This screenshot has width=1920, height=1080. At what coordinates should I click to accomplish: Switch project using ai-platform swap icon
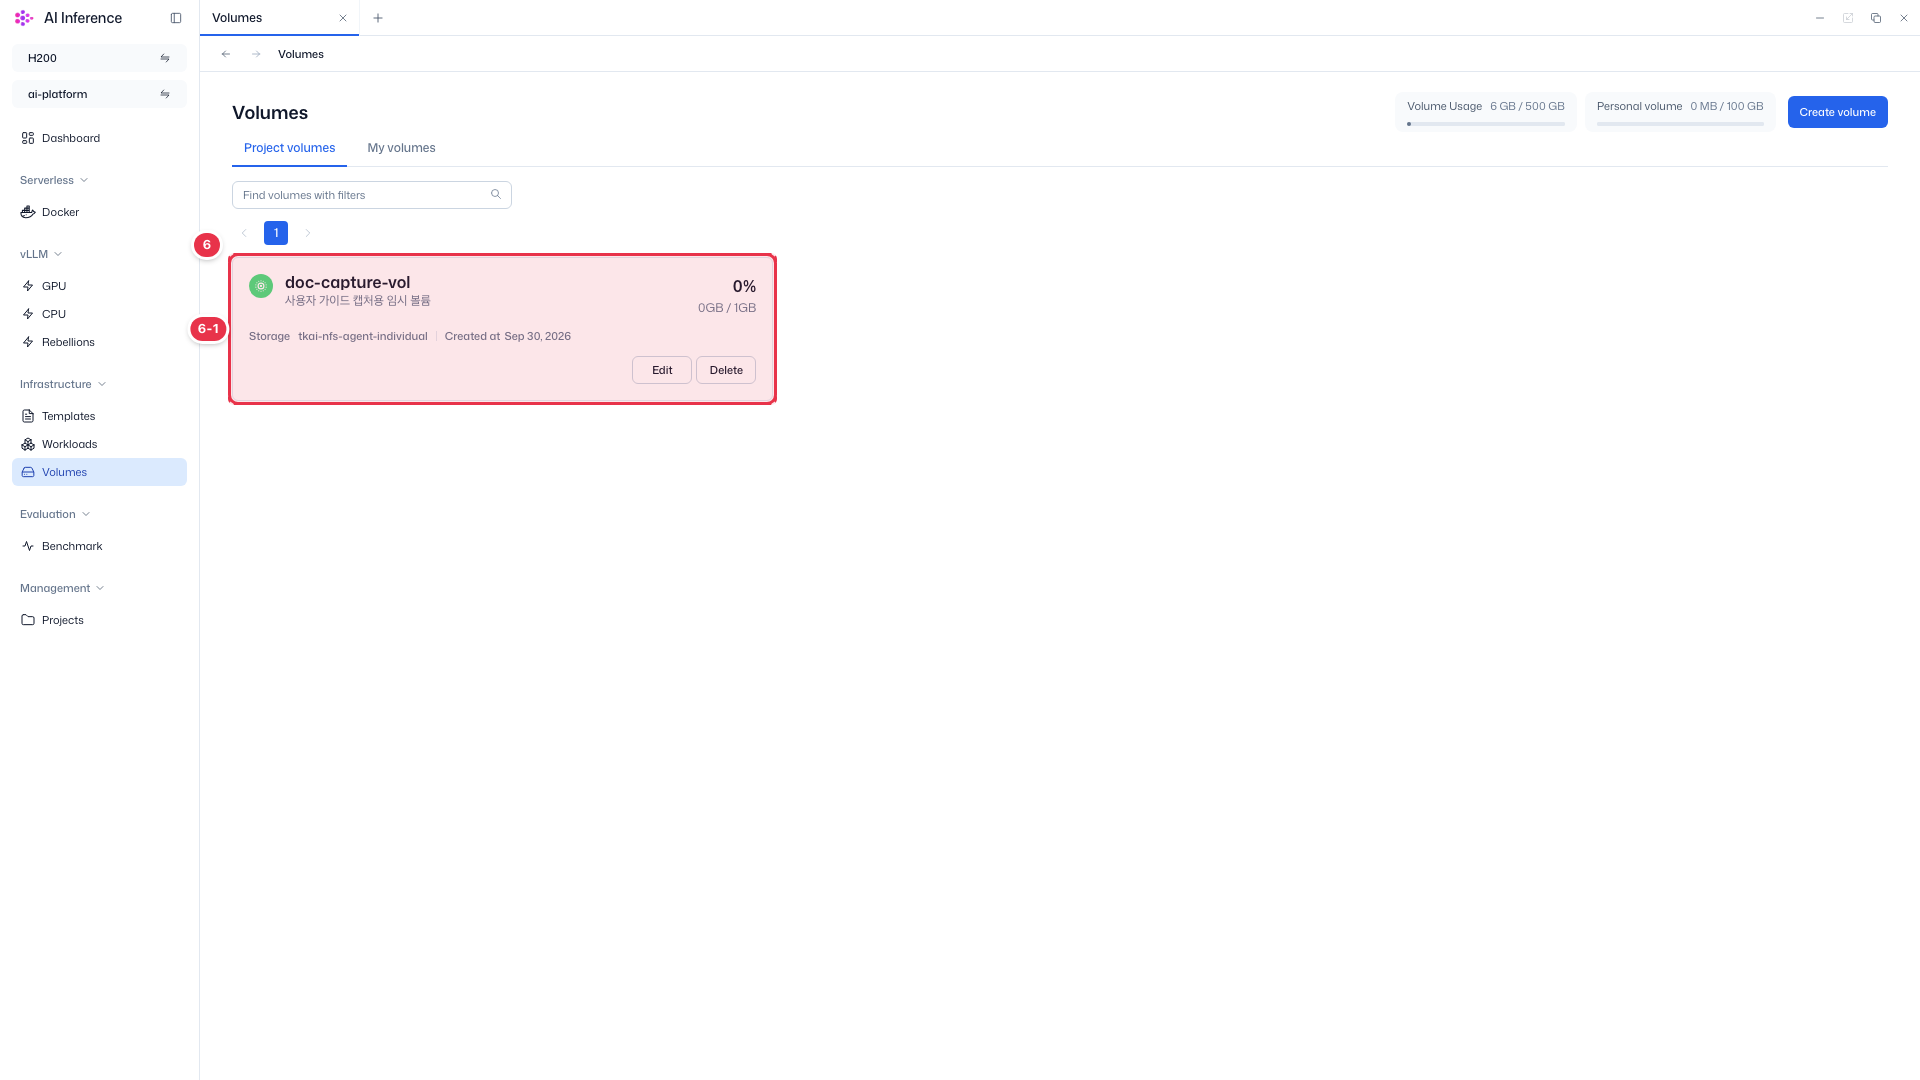point(165,94)
